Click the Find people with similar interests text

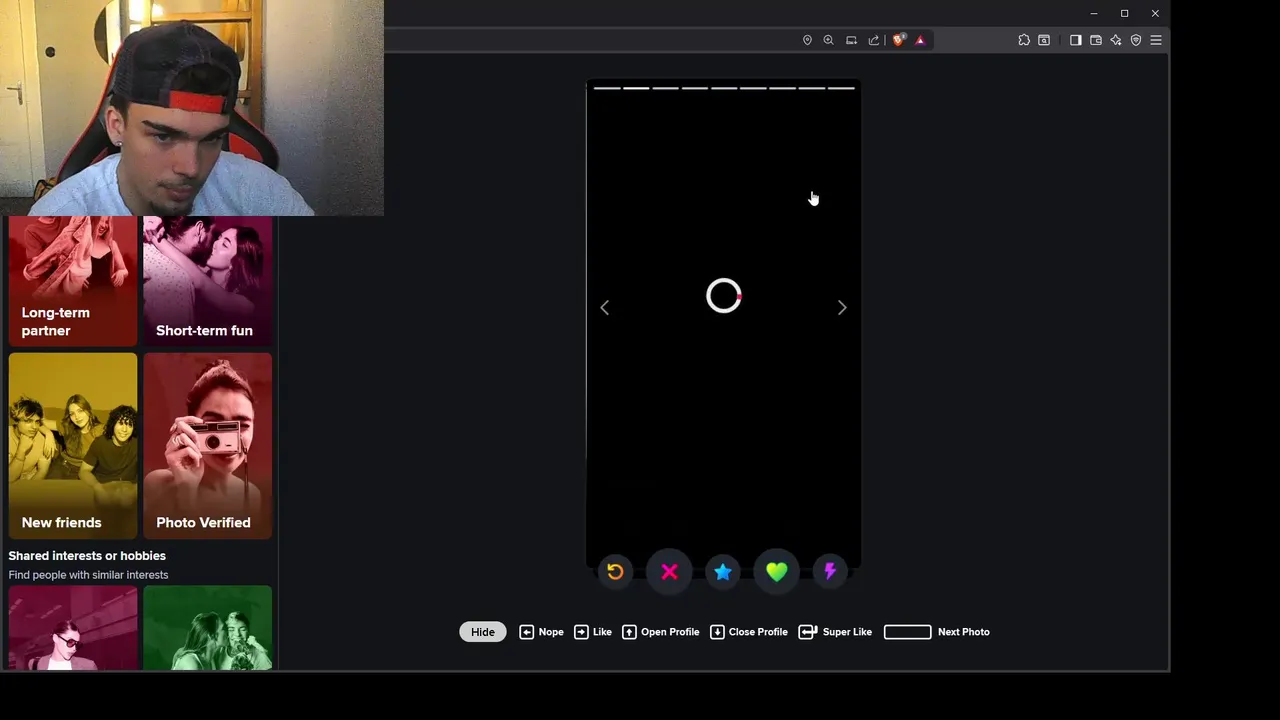pyautogui.click(x=88, y=575)
